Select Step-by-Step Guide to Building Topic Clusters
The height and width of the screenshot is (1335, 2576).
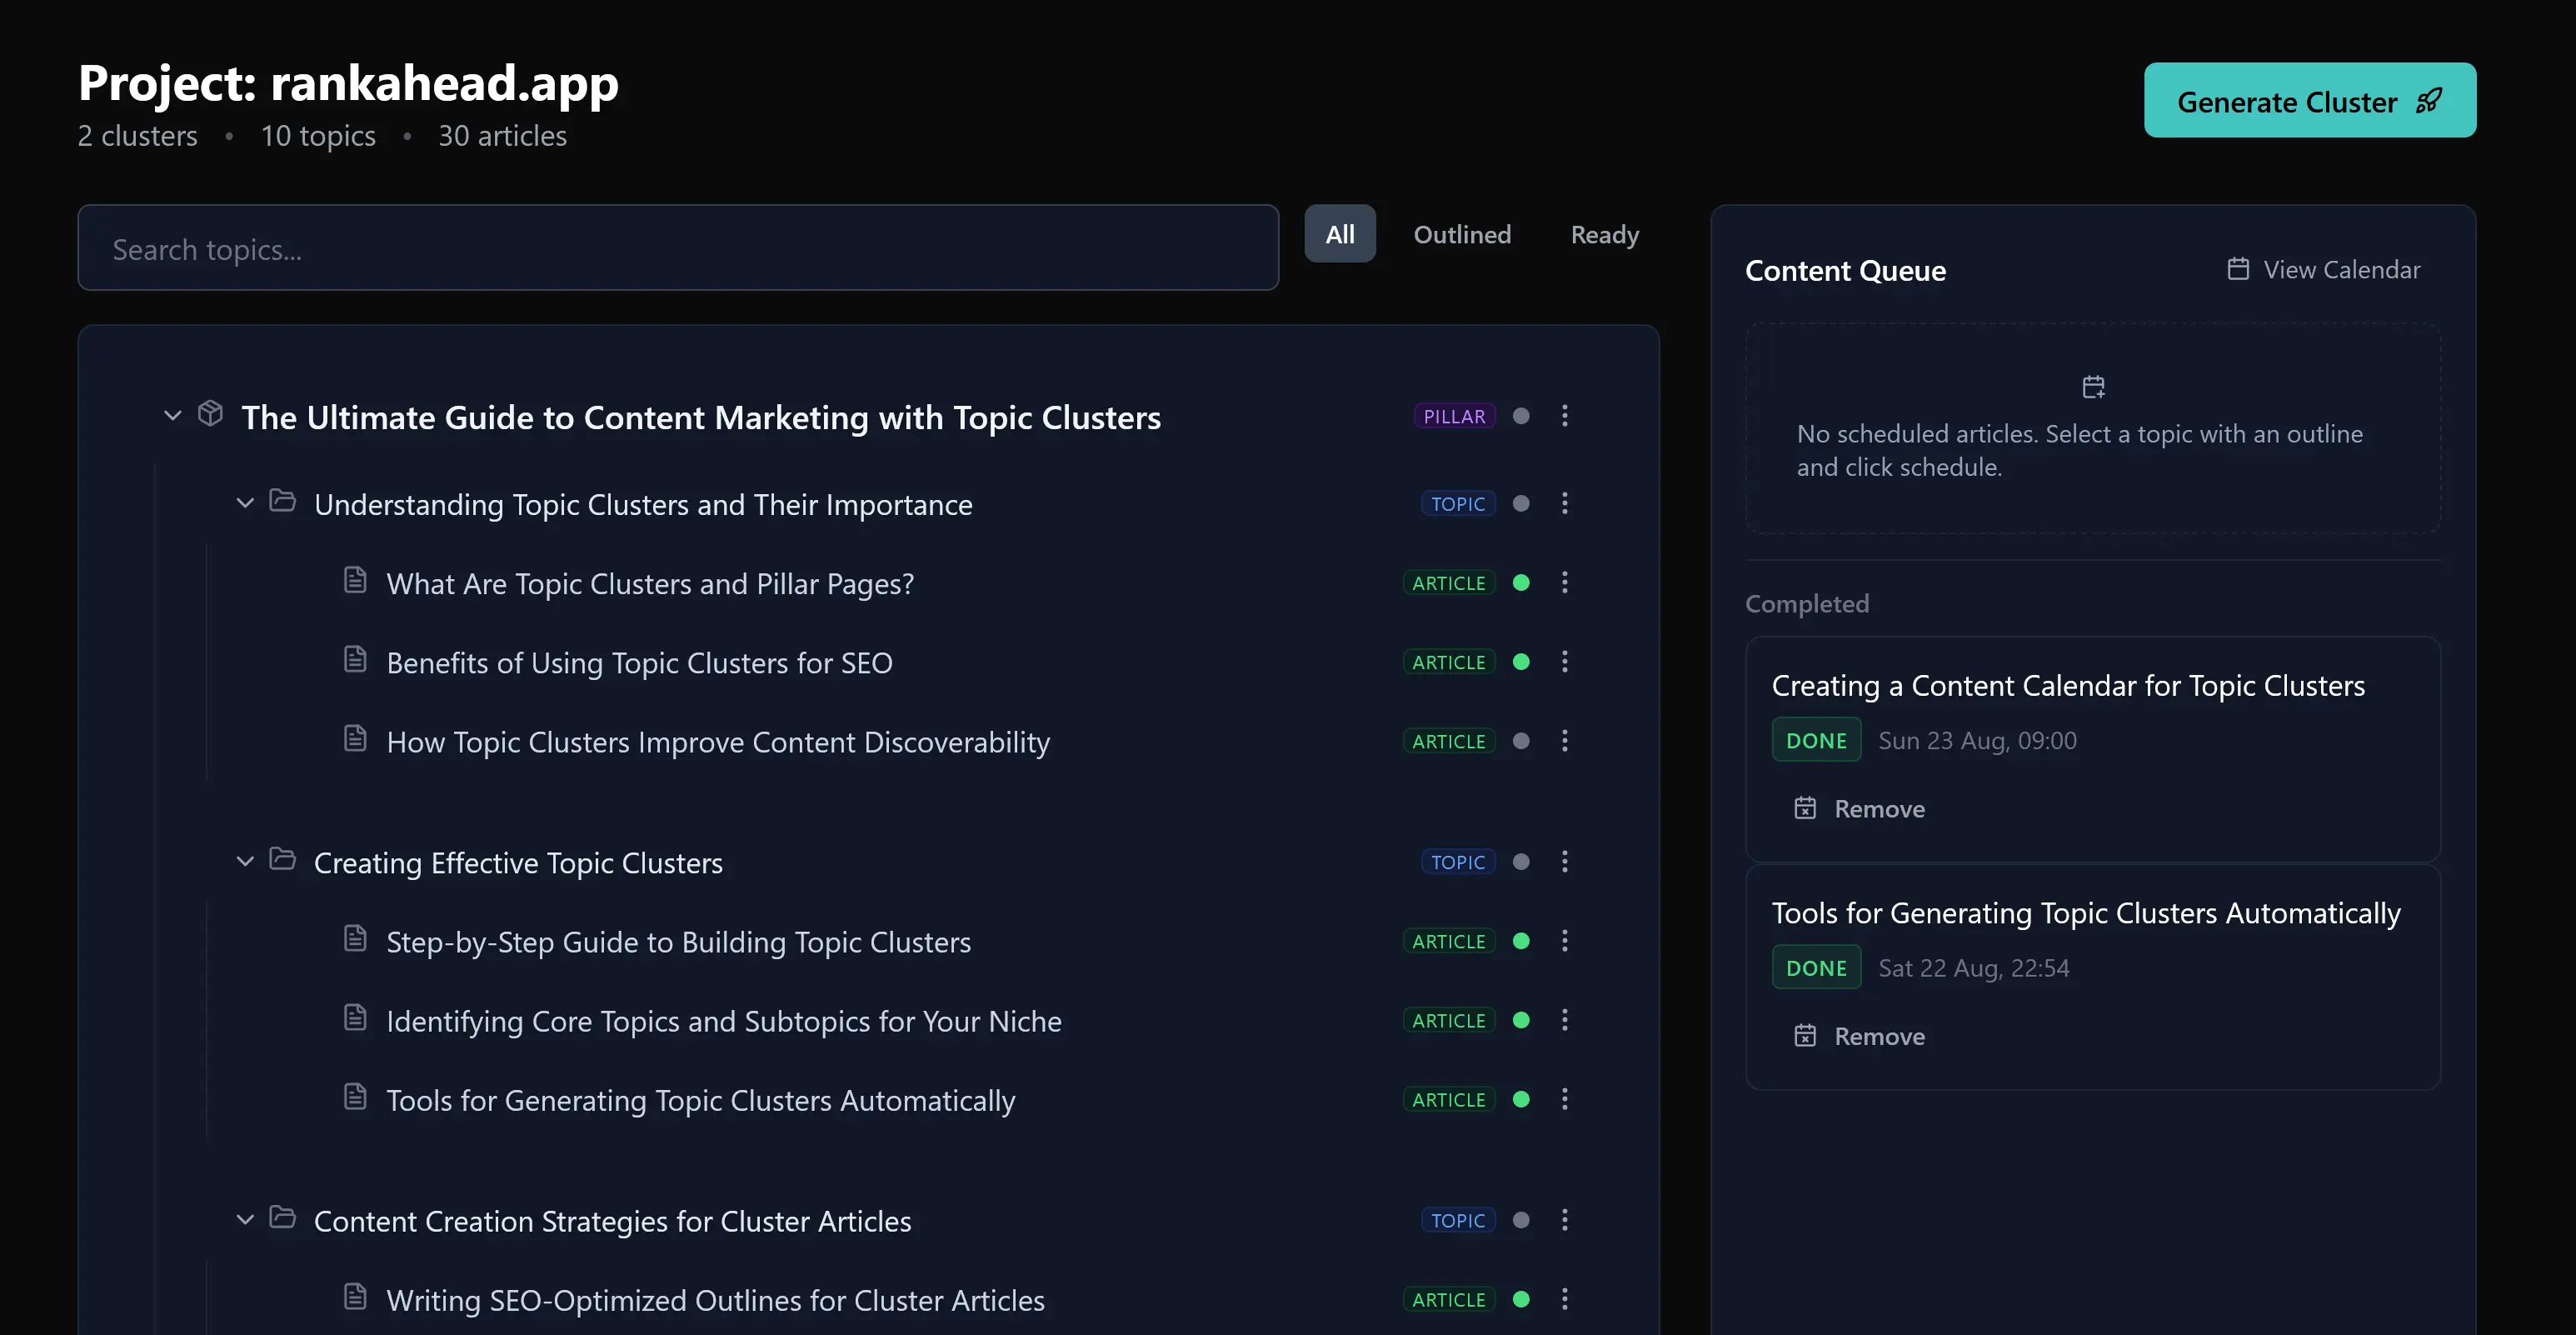[679, 942]
